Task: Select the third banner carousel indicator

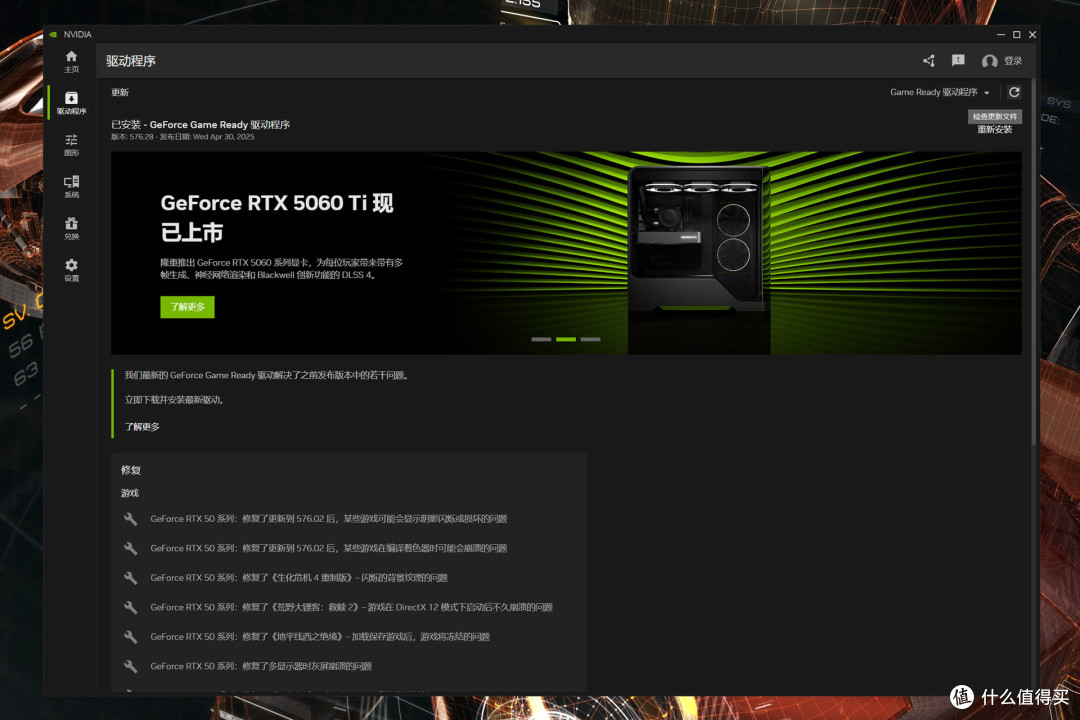Action: point(590,339)
